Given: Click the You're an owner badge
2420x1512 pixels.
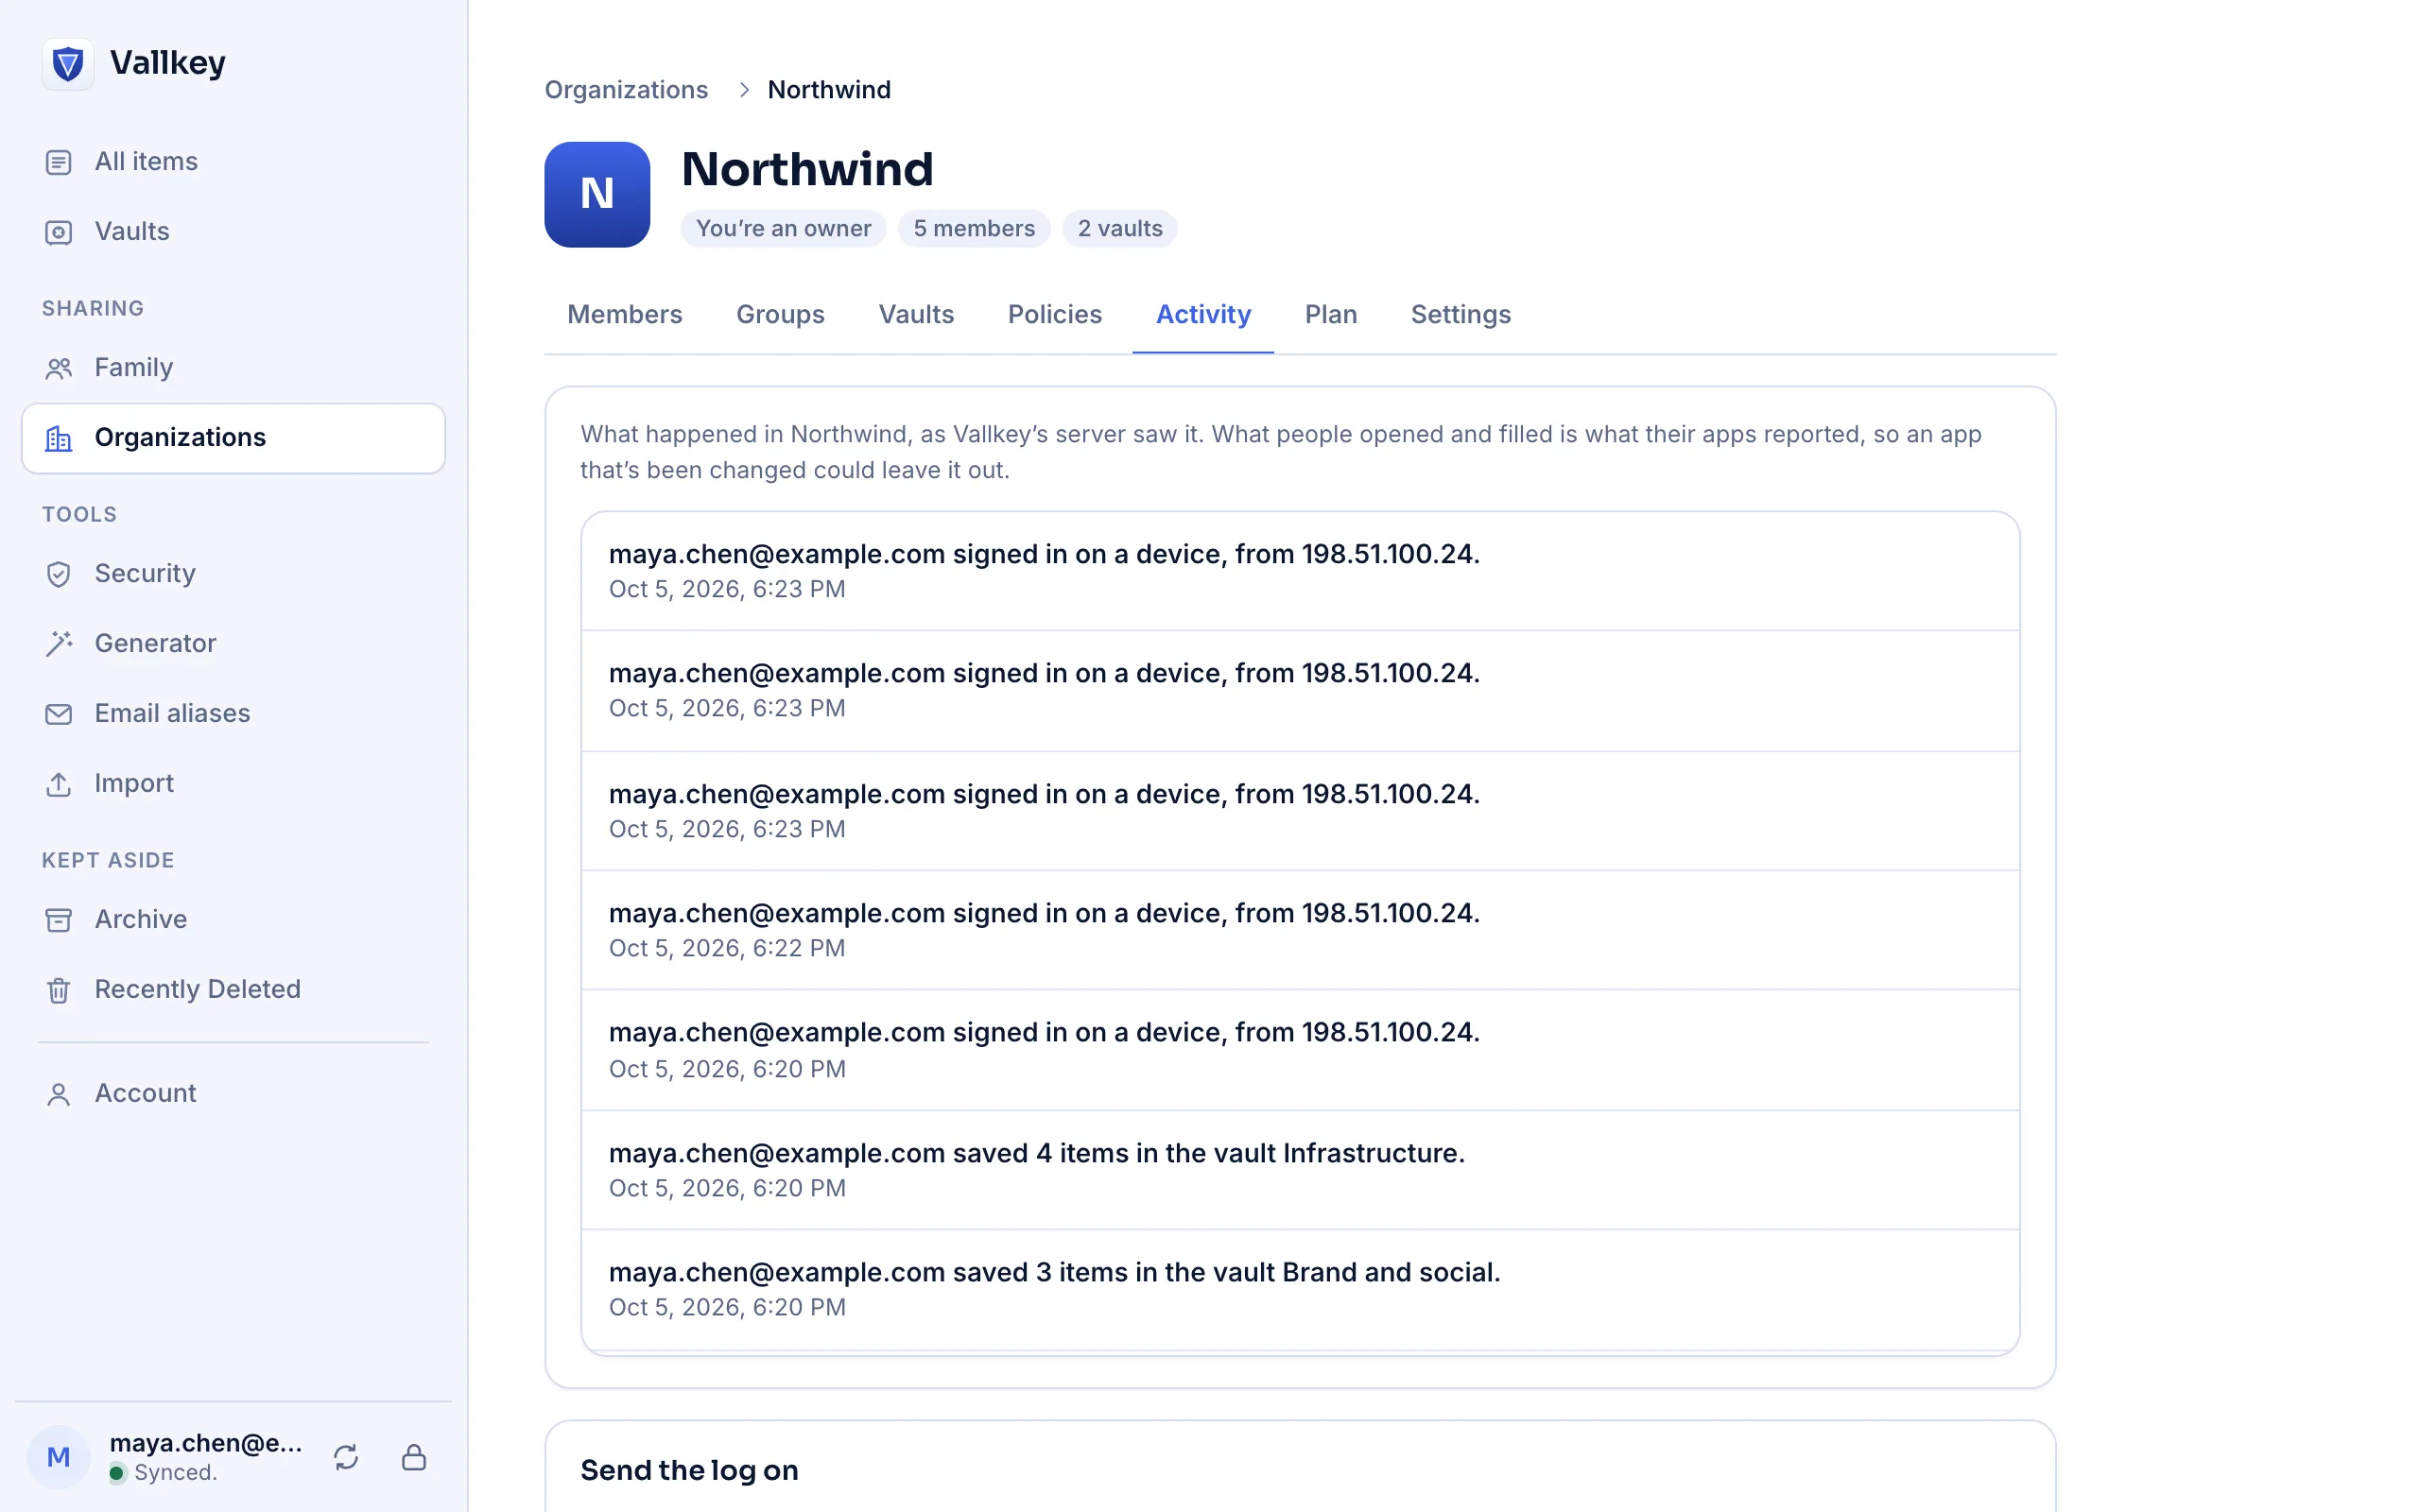Looking at the screenshot, I should click(783, 229).
